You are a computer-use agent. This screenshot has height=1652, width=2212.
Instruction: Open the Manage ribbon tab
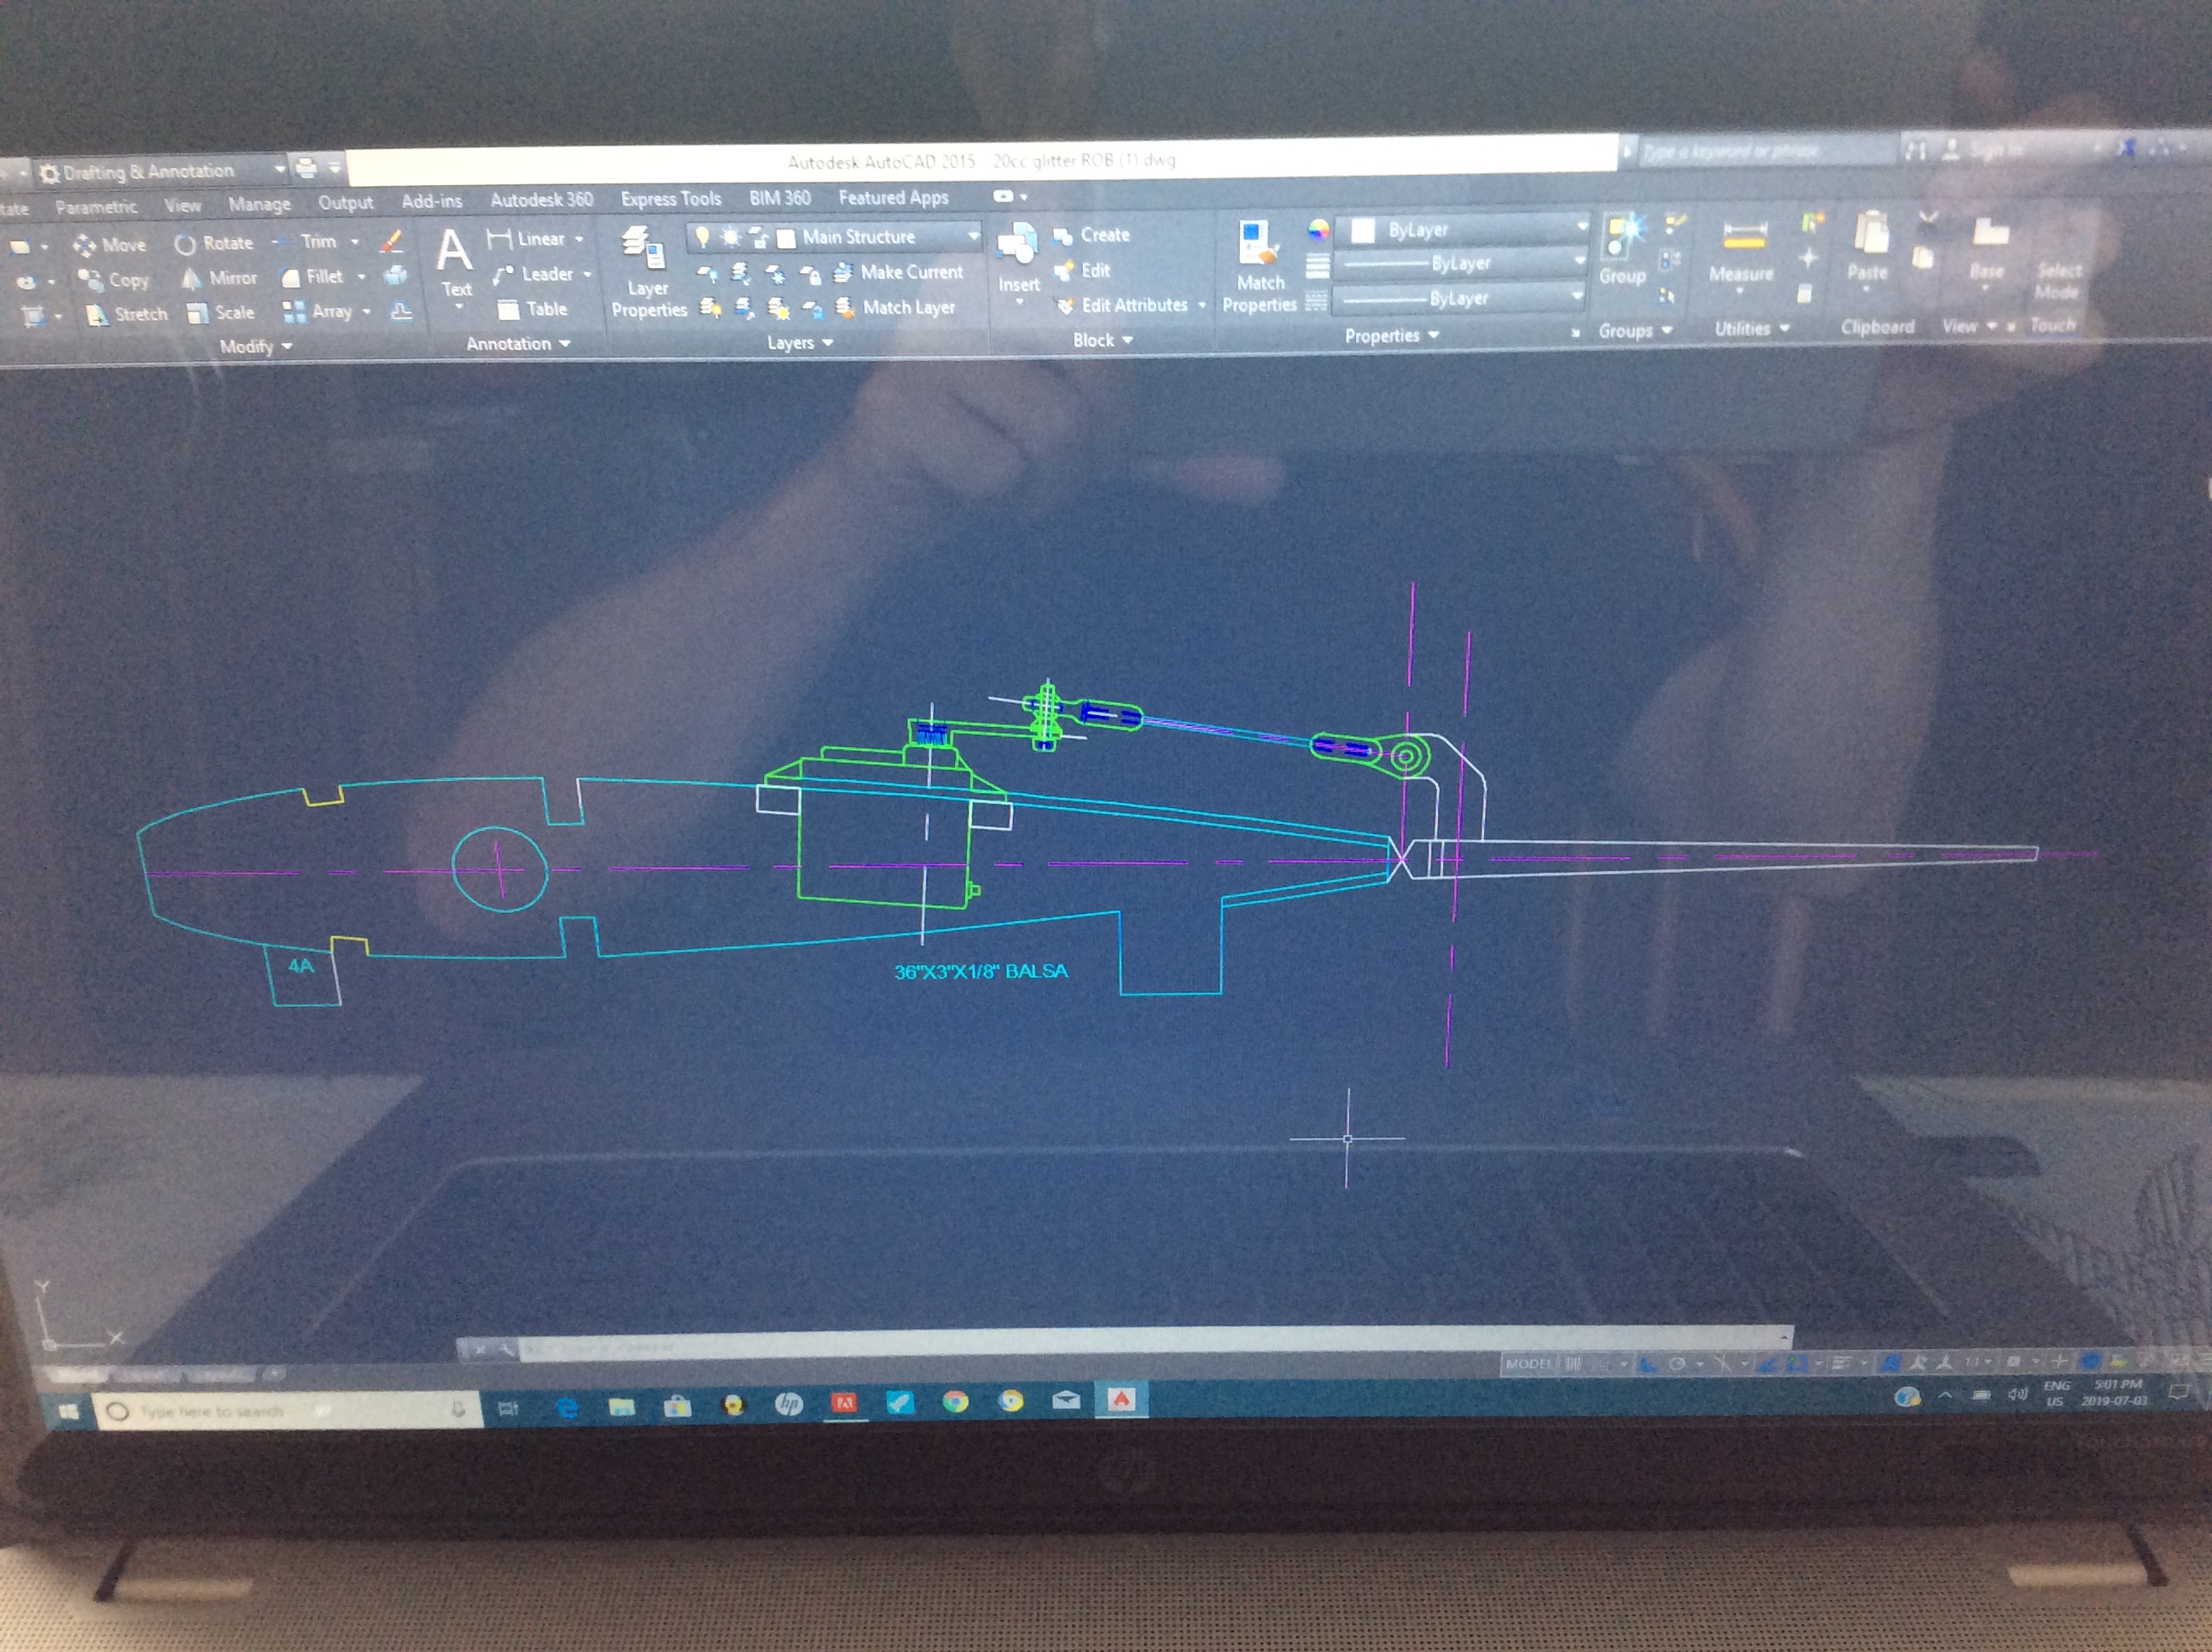click(259, 204)
